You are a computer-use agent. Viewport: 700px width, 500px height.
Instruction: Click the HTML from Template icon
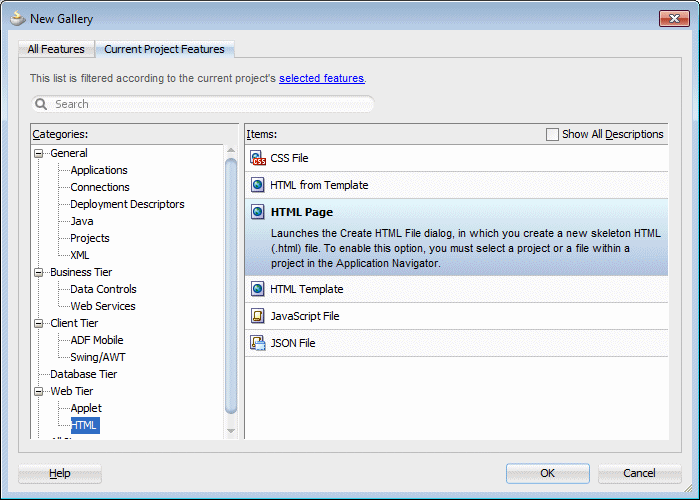click(257, 185)
